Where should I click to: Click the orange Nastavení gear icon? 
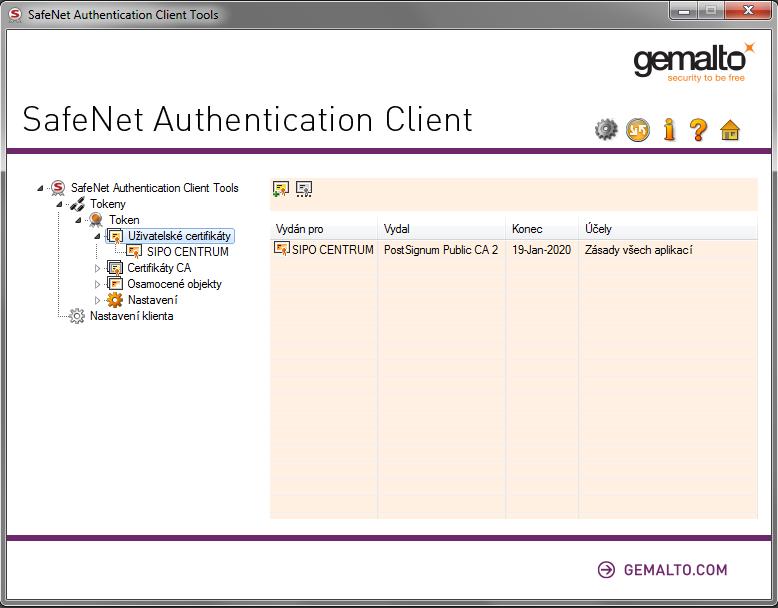click(115, 300)
